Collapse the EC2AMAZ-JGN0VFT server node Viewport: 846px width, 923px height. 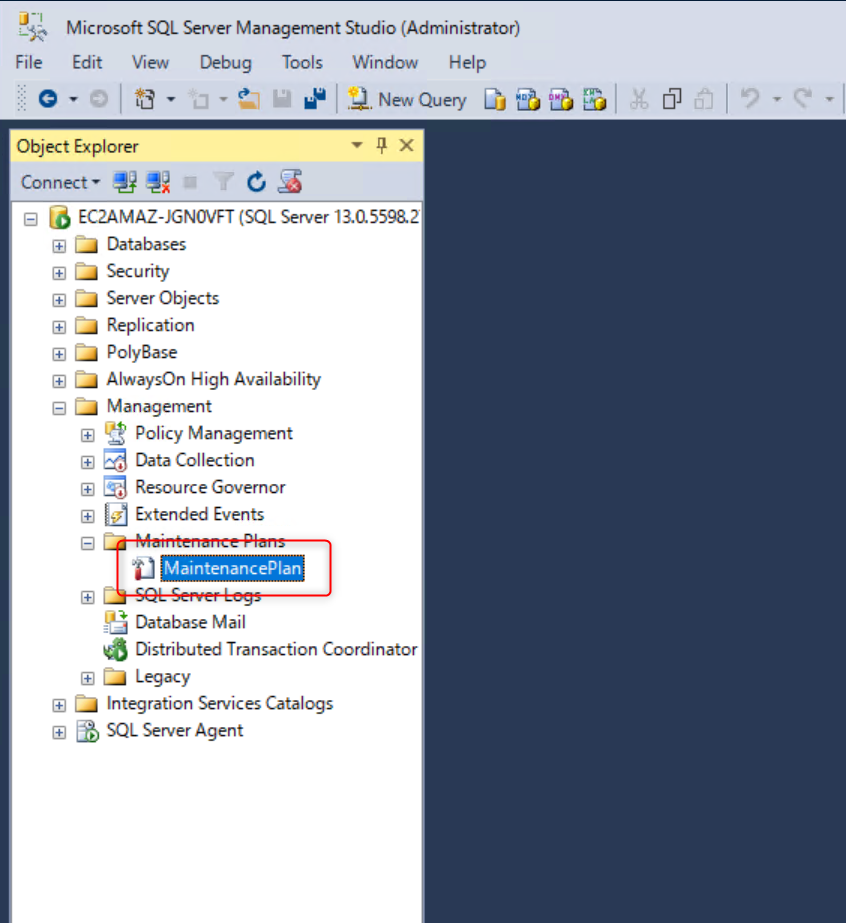pos(31,220)
